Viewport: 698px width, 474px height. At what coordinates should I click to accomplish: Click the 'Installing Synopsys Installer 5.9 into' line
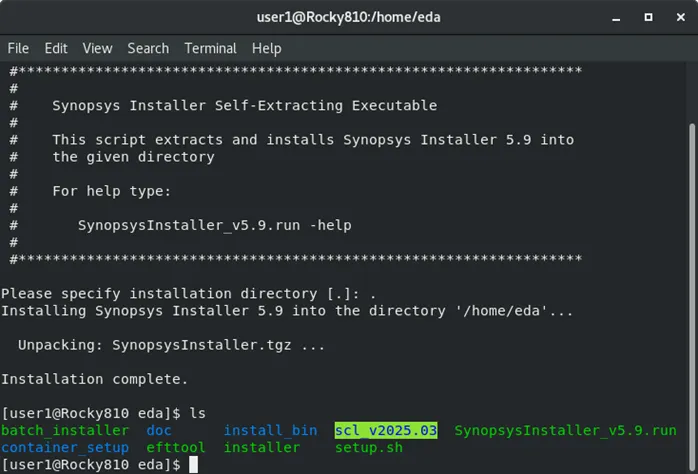tap(287, 311)
